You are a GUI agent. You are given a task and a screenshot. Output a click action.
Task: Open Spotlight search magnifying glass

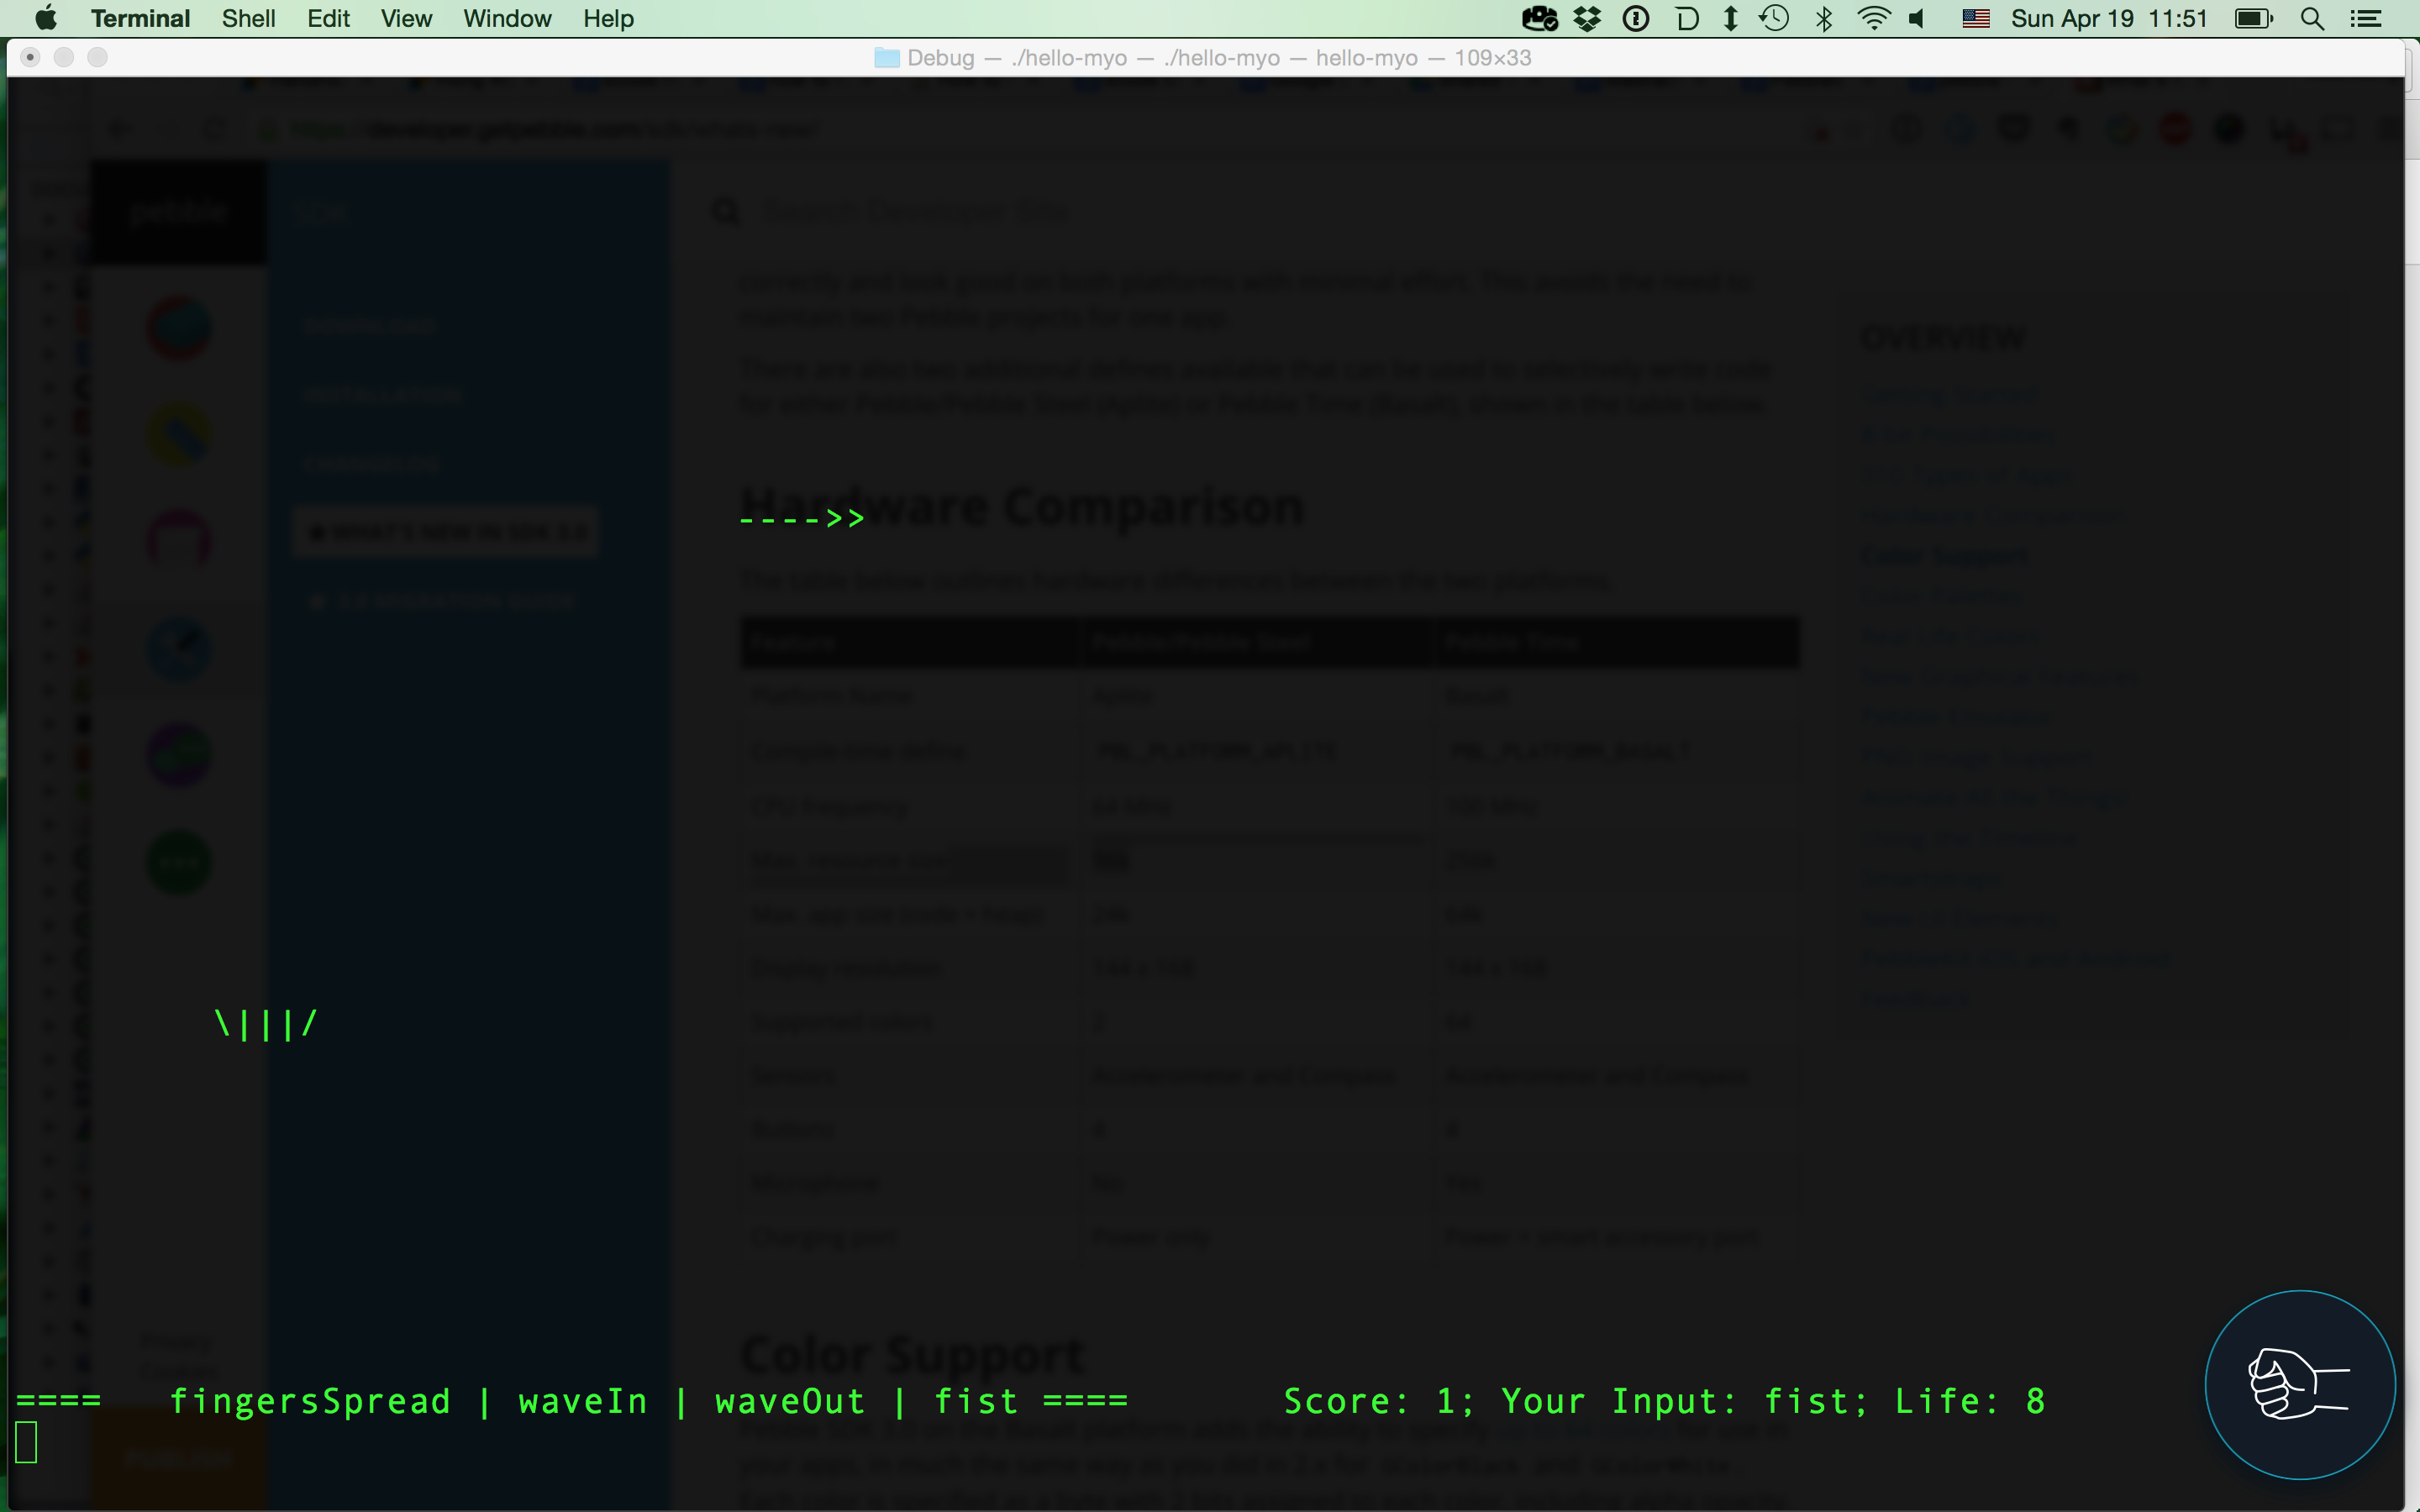2312,18
